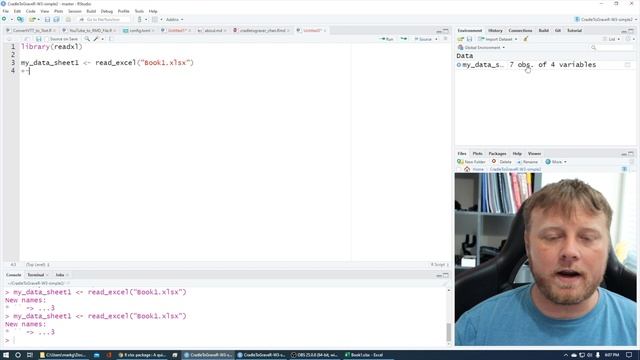The width and height of the screenshot is (640, 360).
Task: Click New Folder in Files pane
Action: coord(471,162)
